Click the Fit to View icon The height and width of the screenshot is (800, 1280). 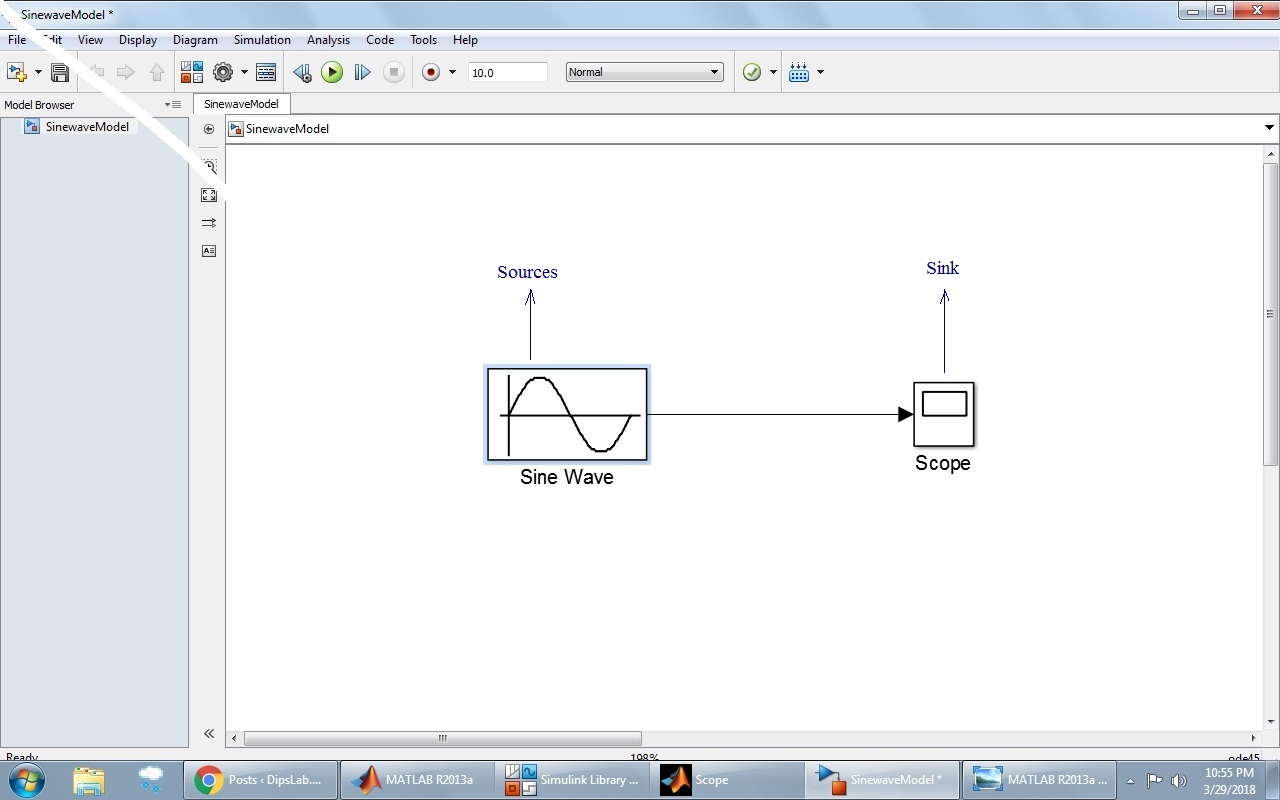click(x=208, y=195)
